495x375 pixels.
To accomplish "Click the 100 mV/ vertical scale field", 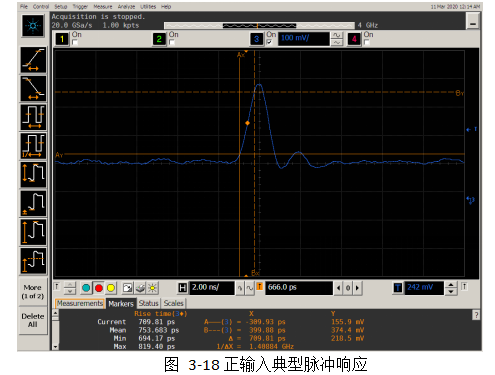I will [x=303, y=39].
